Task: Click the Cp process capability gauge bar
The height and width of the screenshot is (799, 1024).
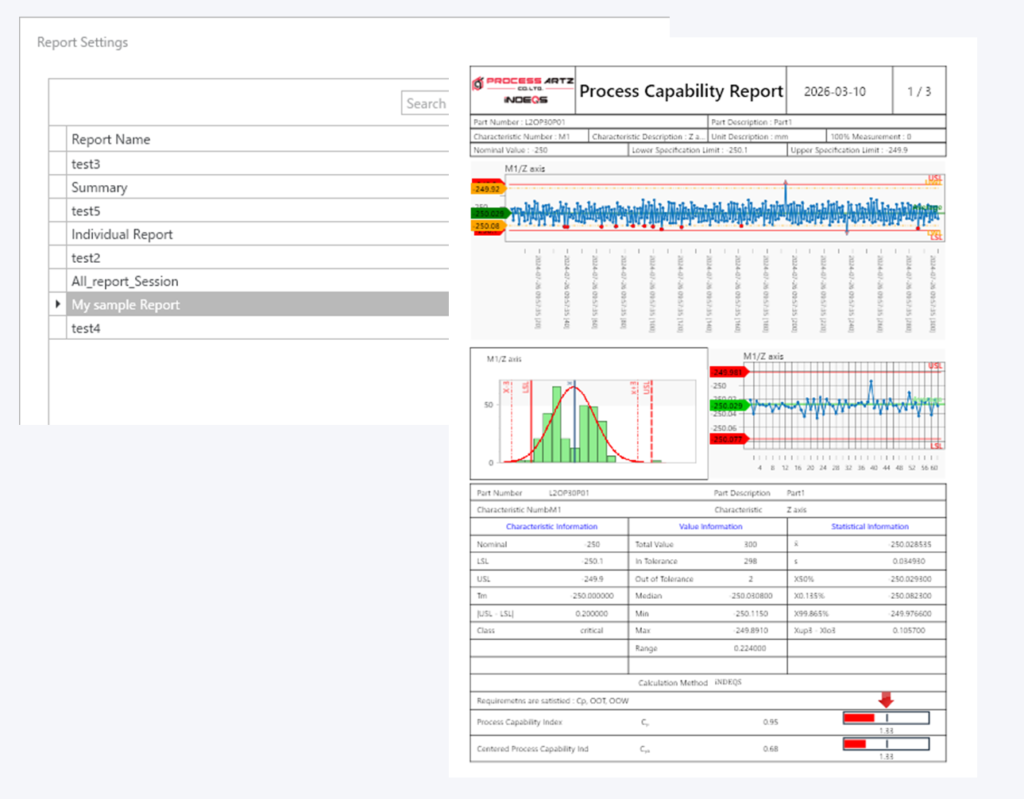Action: [885, 718]
